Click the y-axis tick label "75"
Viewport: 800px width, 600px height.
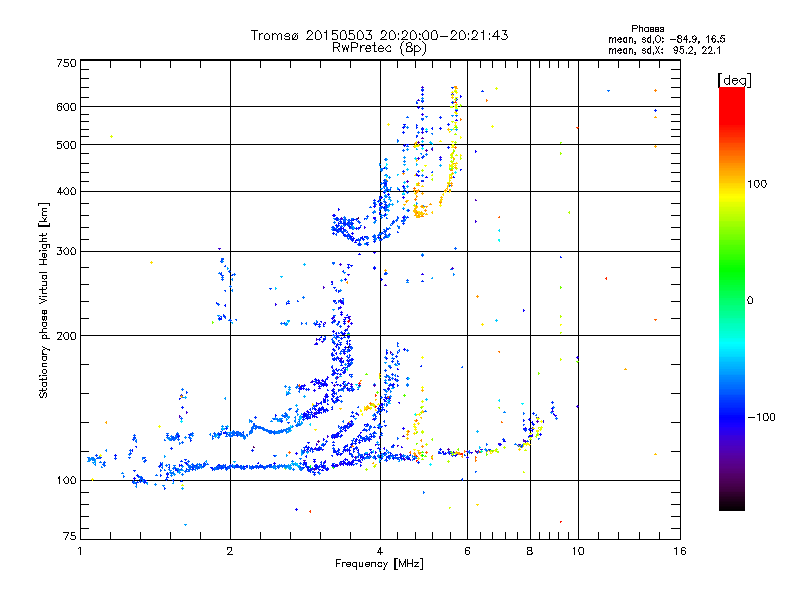(x=70, y=536)
